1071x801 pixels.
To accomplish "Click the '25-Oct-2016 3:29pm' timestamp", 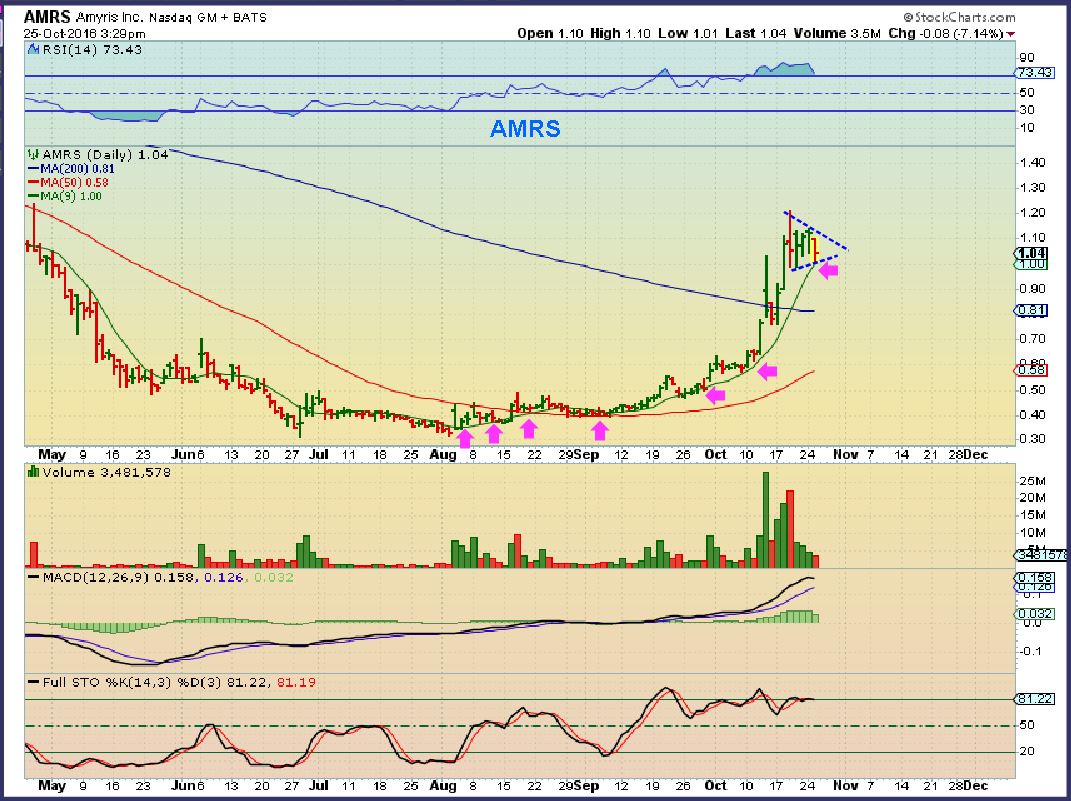I will click(85, 33).
